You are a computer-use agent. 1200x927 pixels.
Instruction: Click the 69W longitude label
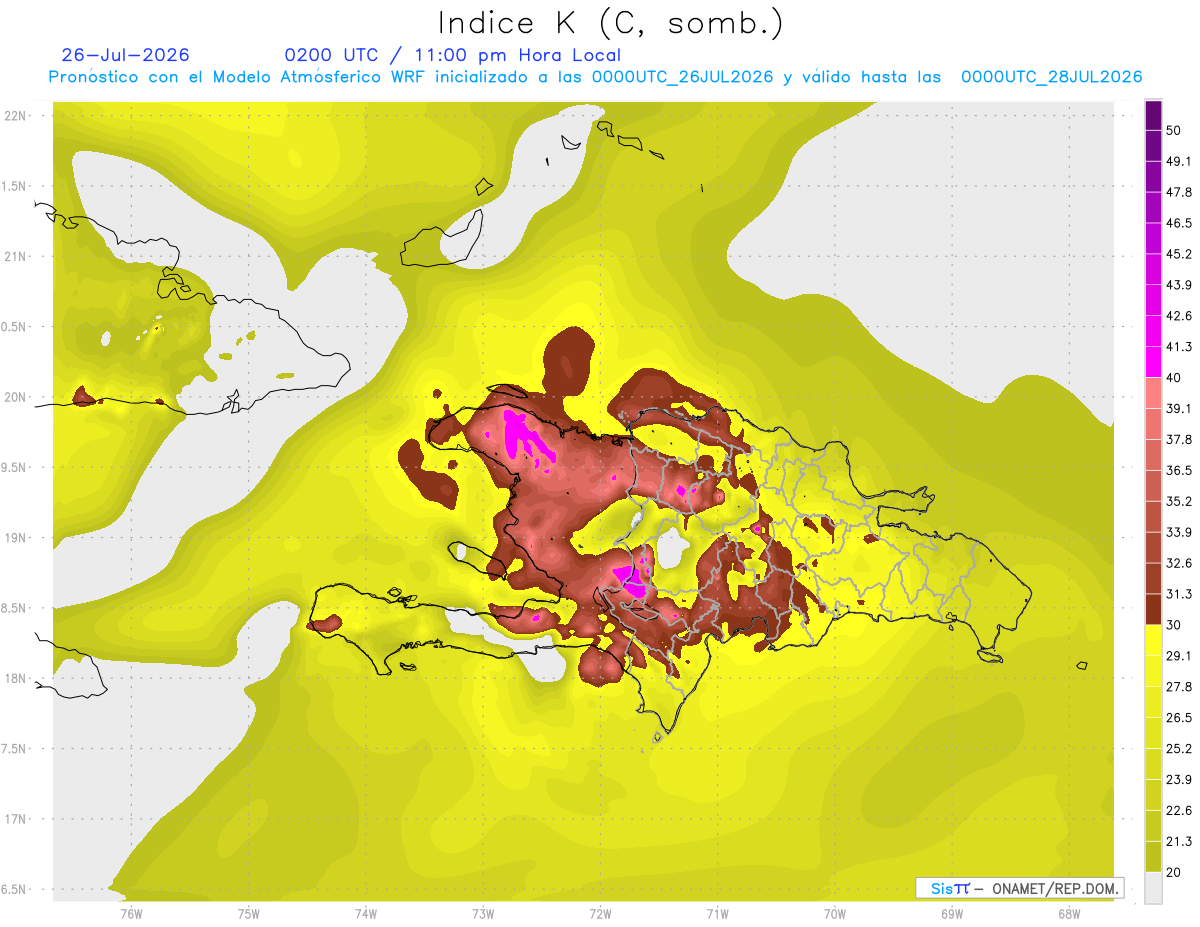pyautogui.click(x=952, y=913)
